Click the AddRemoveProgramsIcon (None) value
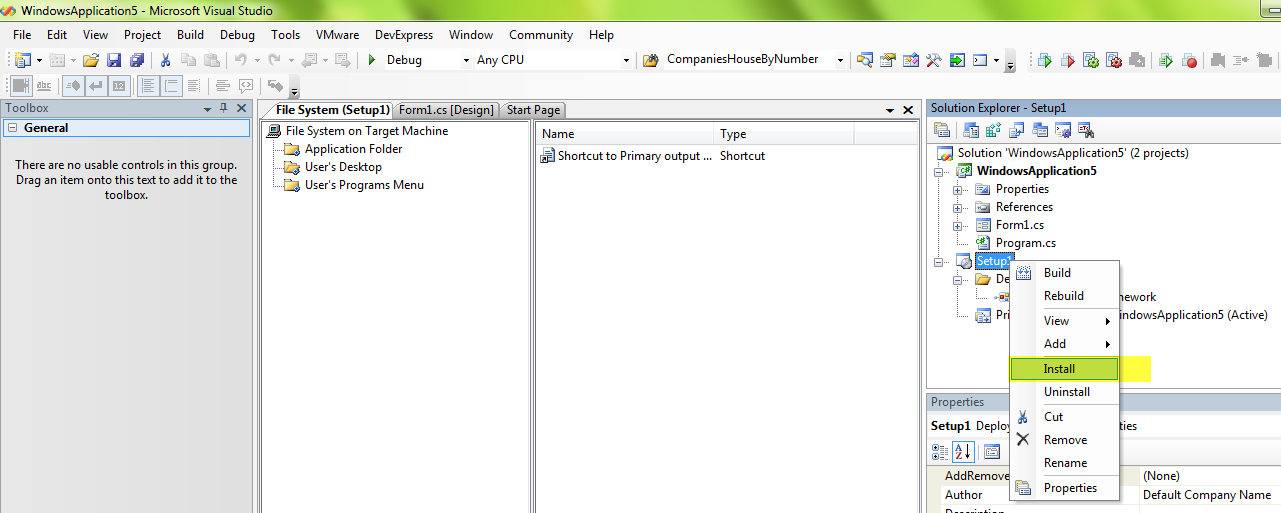Viewport: 1281px width, 513px height. coord(1209,476)
